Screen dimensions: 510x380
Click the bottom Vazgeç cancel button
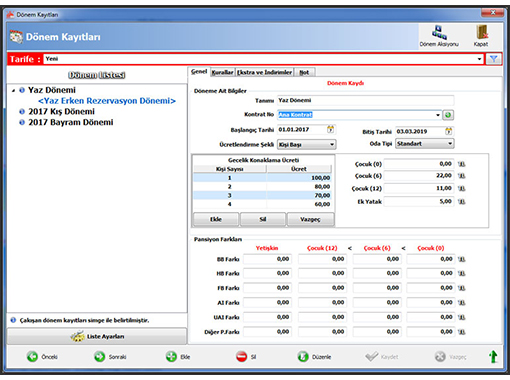[x=450, y=357]
